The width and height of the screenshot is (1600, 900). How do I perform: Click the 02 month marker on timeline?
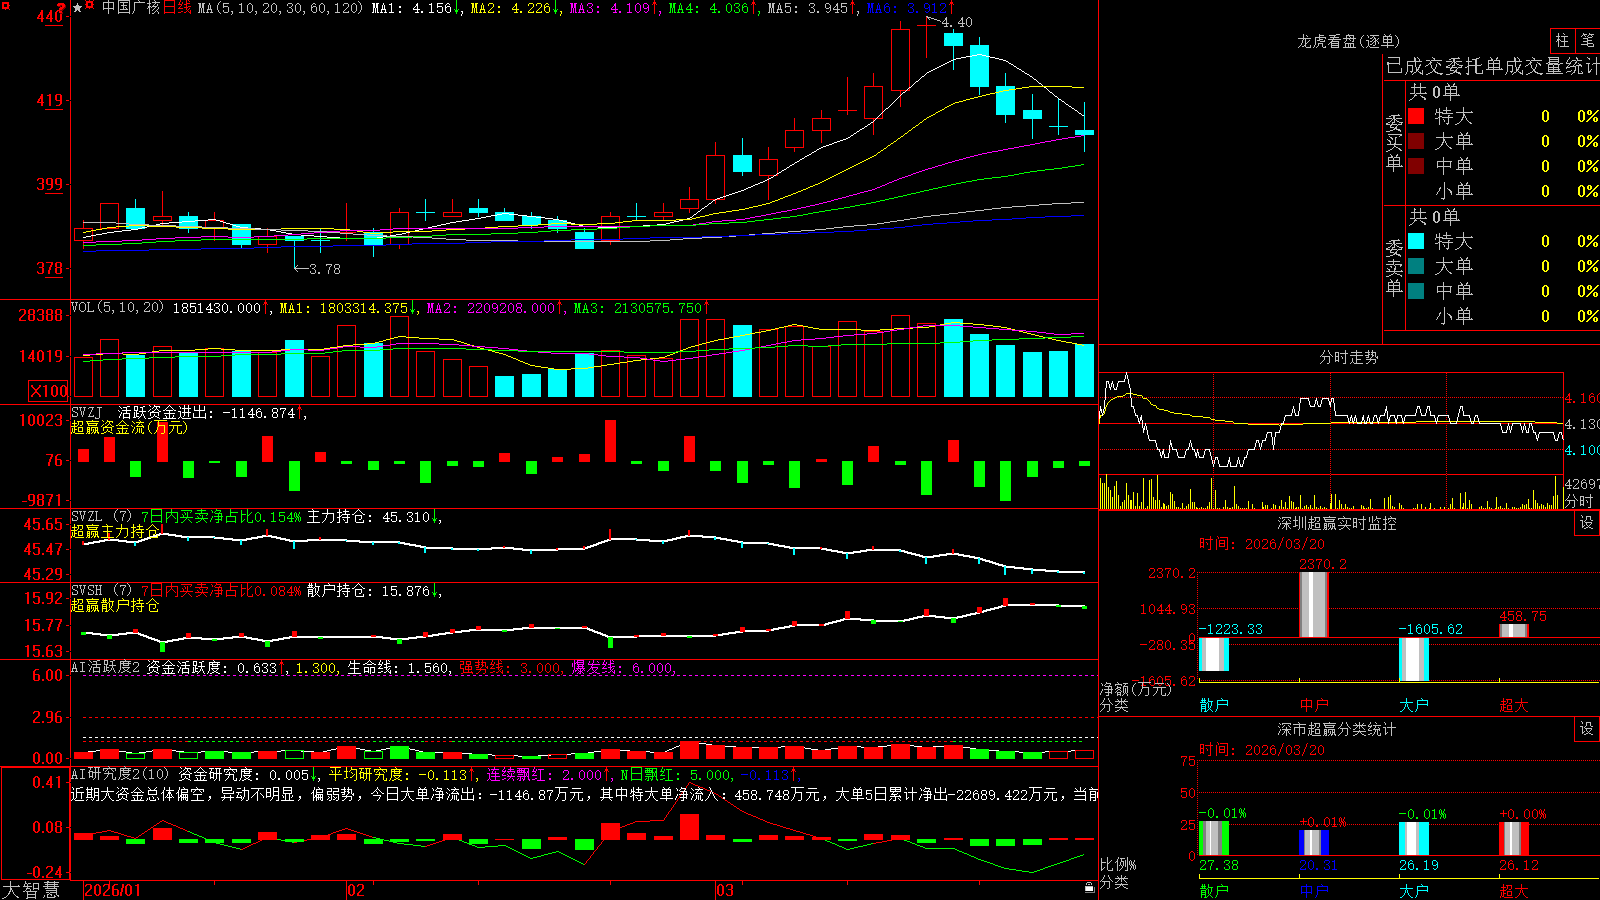pos(355,890)
